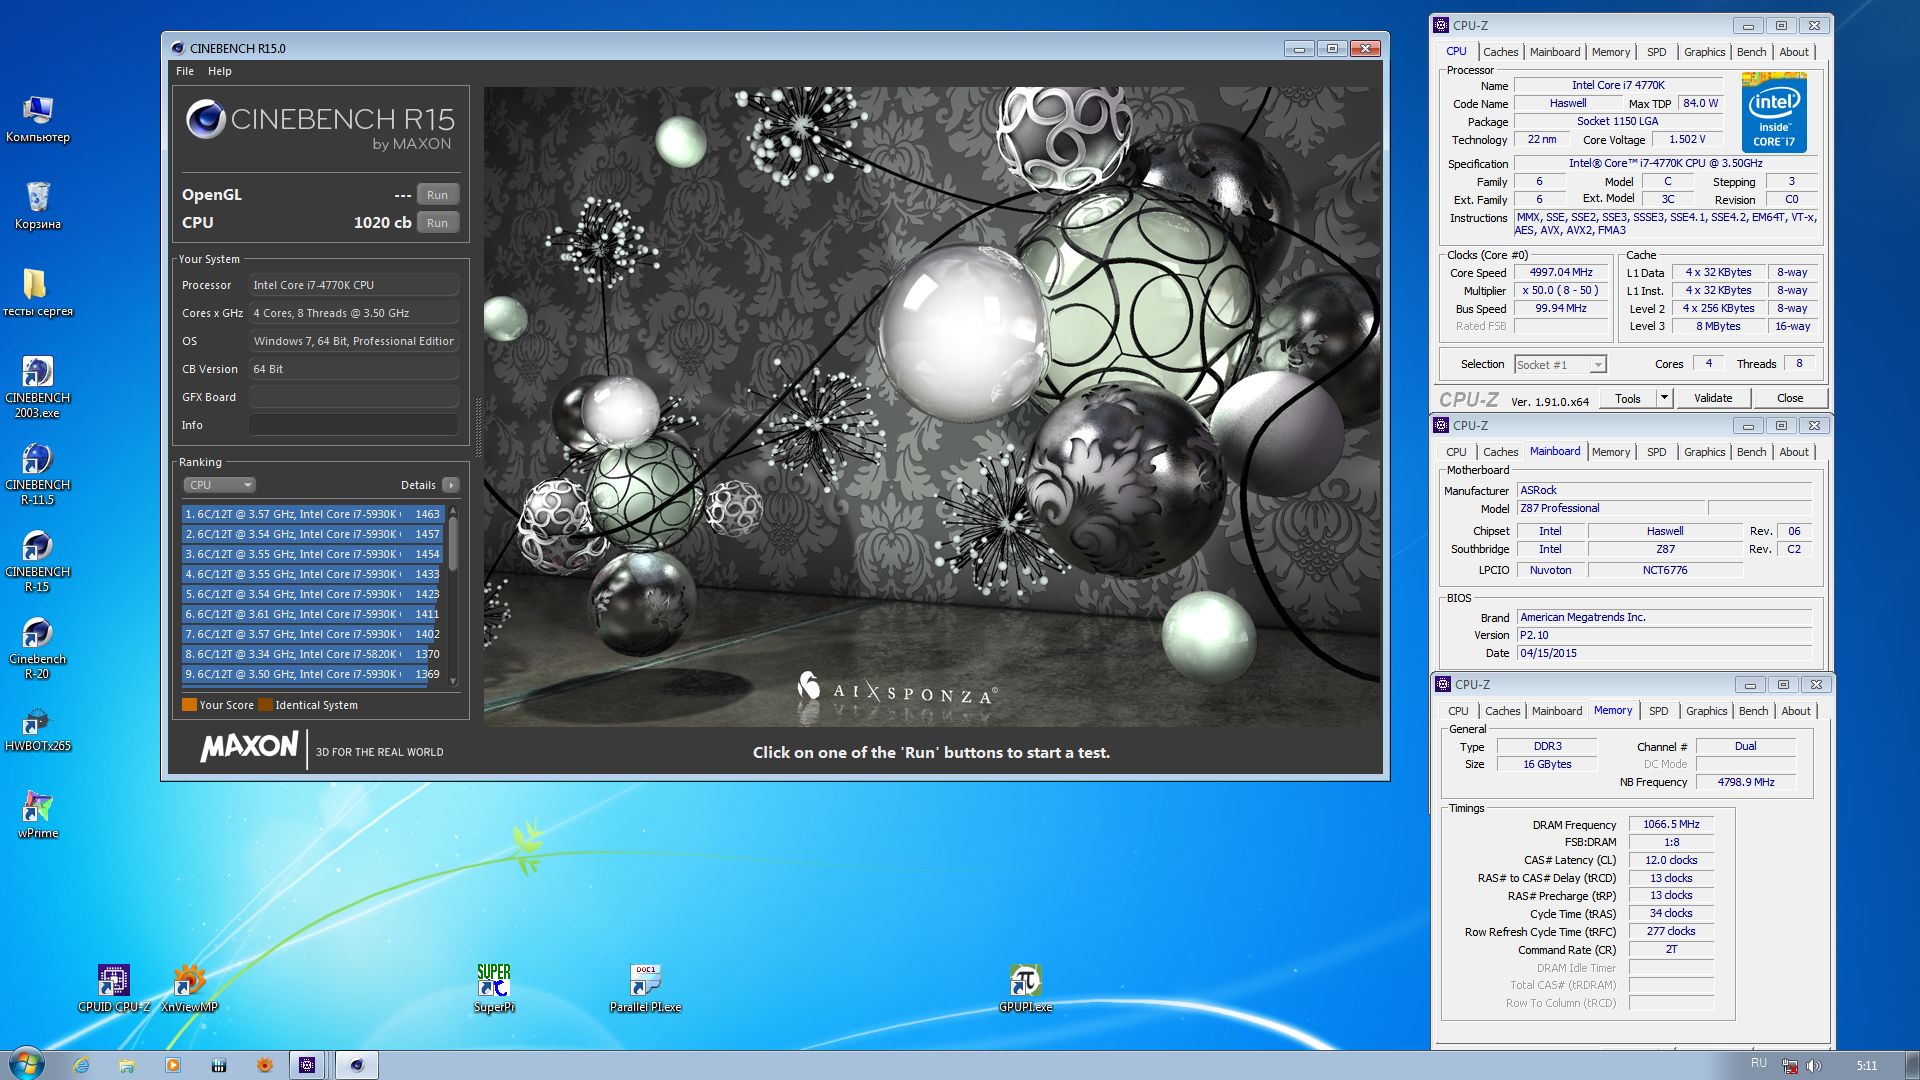The height and width of the screenshot is (1080, 1920).
Task: Open CPU tab in bottom CPU-Z window
Action: (x=1458, y=711)
